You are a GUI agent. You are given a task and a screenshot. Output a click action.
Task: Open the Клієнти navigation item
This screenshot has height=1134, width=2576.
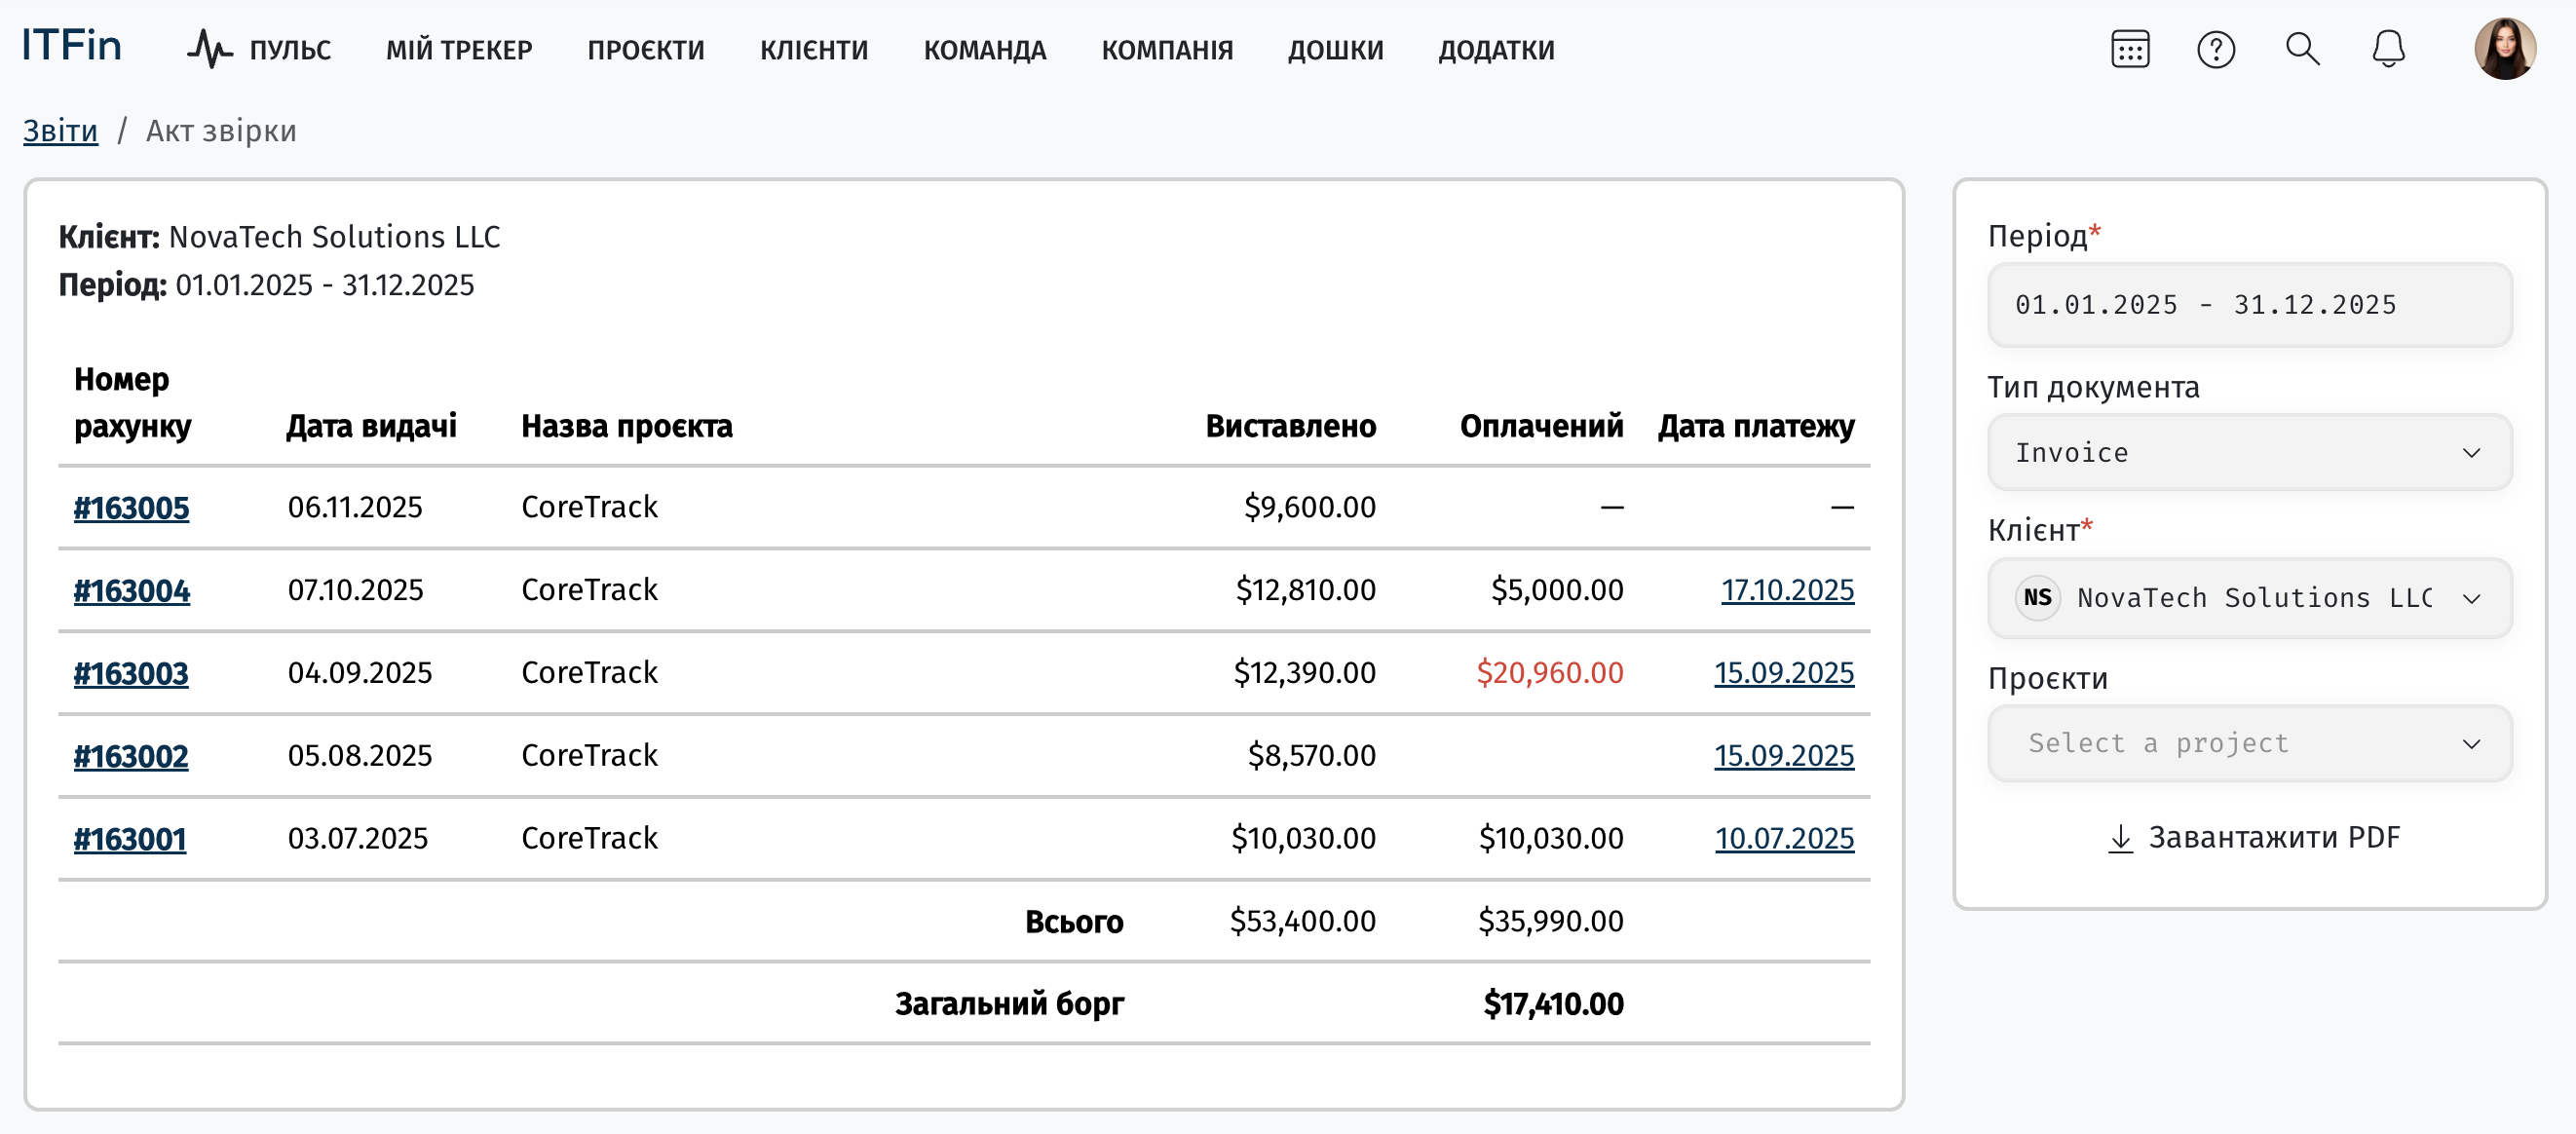point(814,50)
